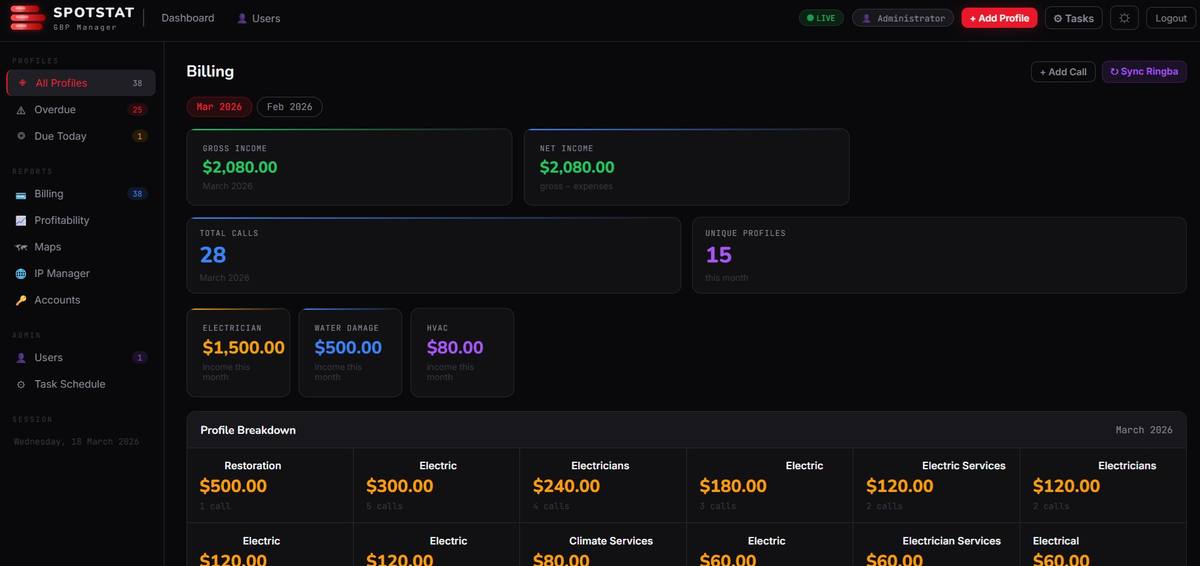The image size is (1200, 566).
Task: Open the Restoration $500.00 profile card
Action: (269, 485)
